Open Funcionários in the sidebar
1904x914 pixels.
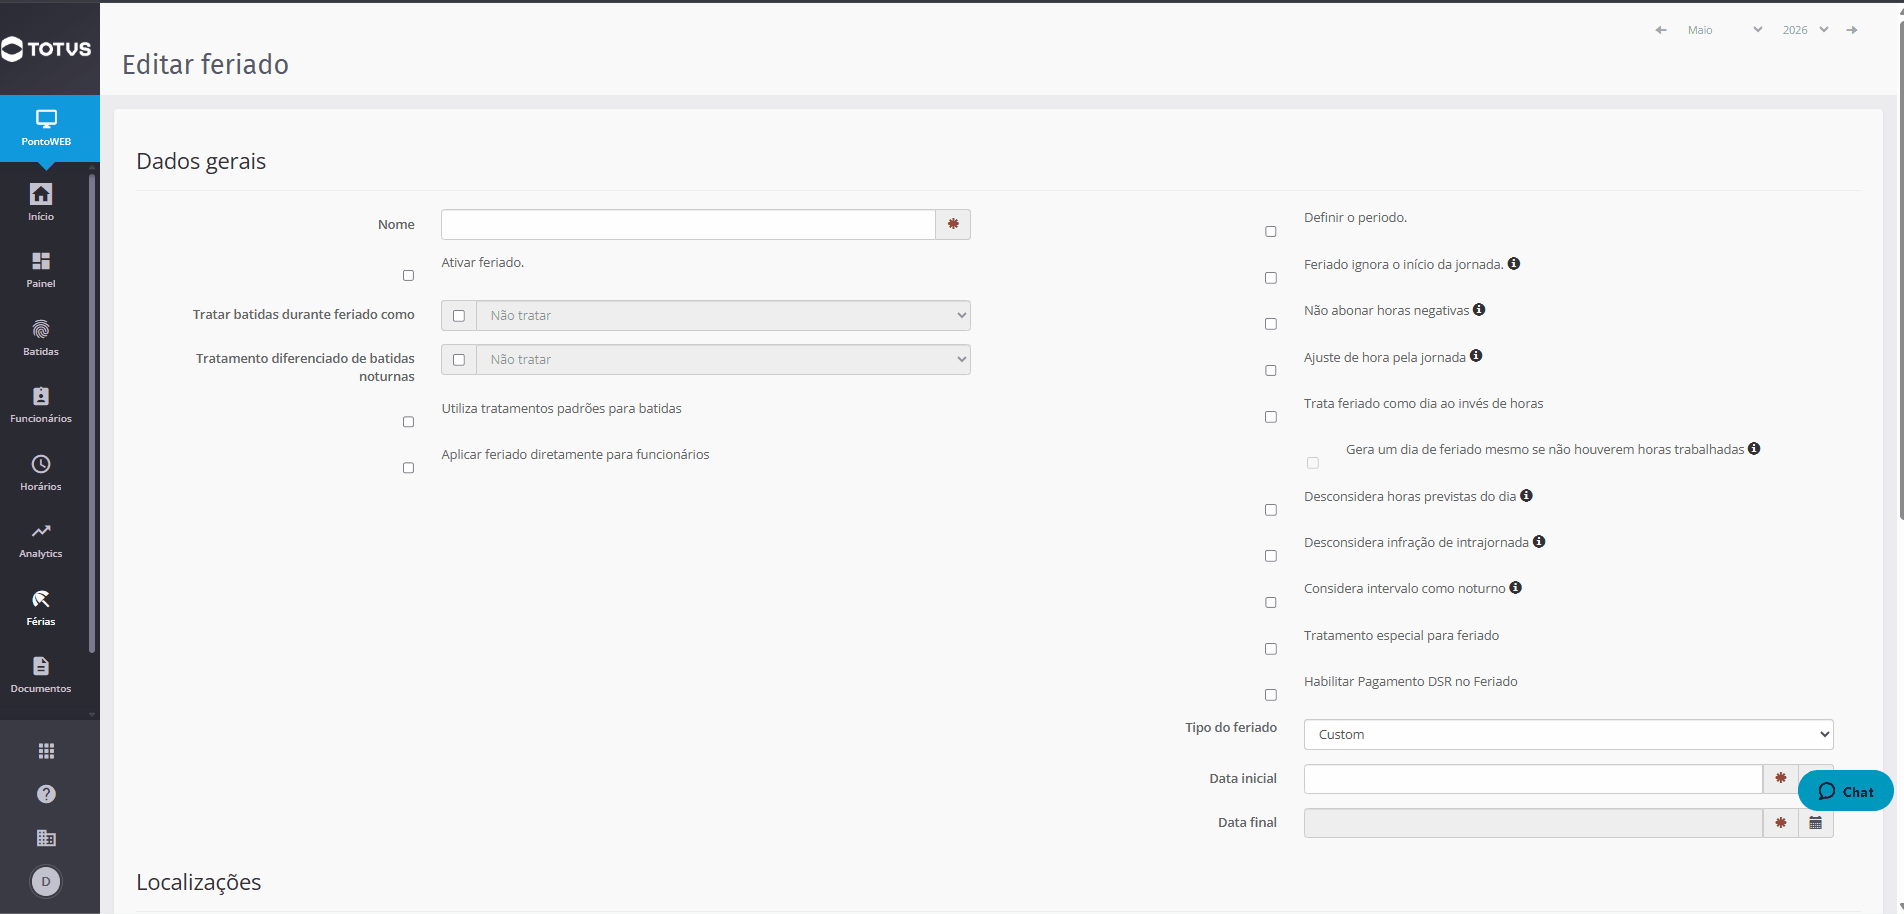click(x=41, y=405)
